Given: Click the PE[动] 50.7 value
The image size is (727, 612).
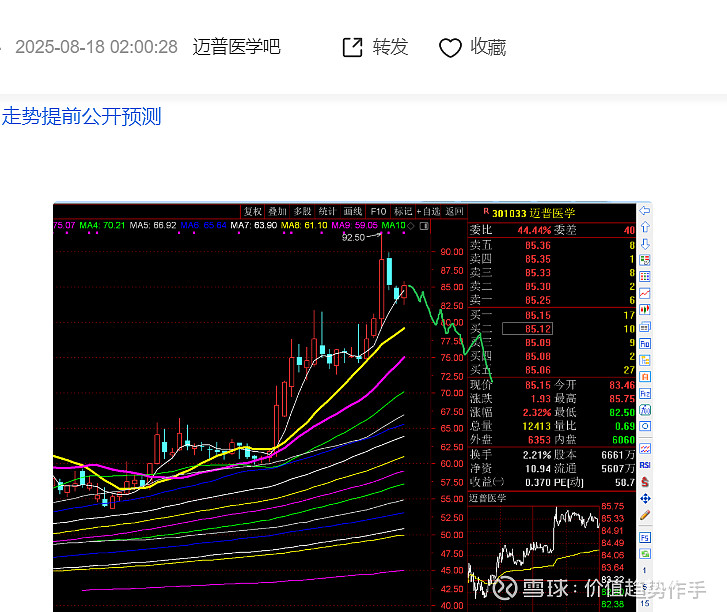Looking at the screenshot, I should point(624,483).
